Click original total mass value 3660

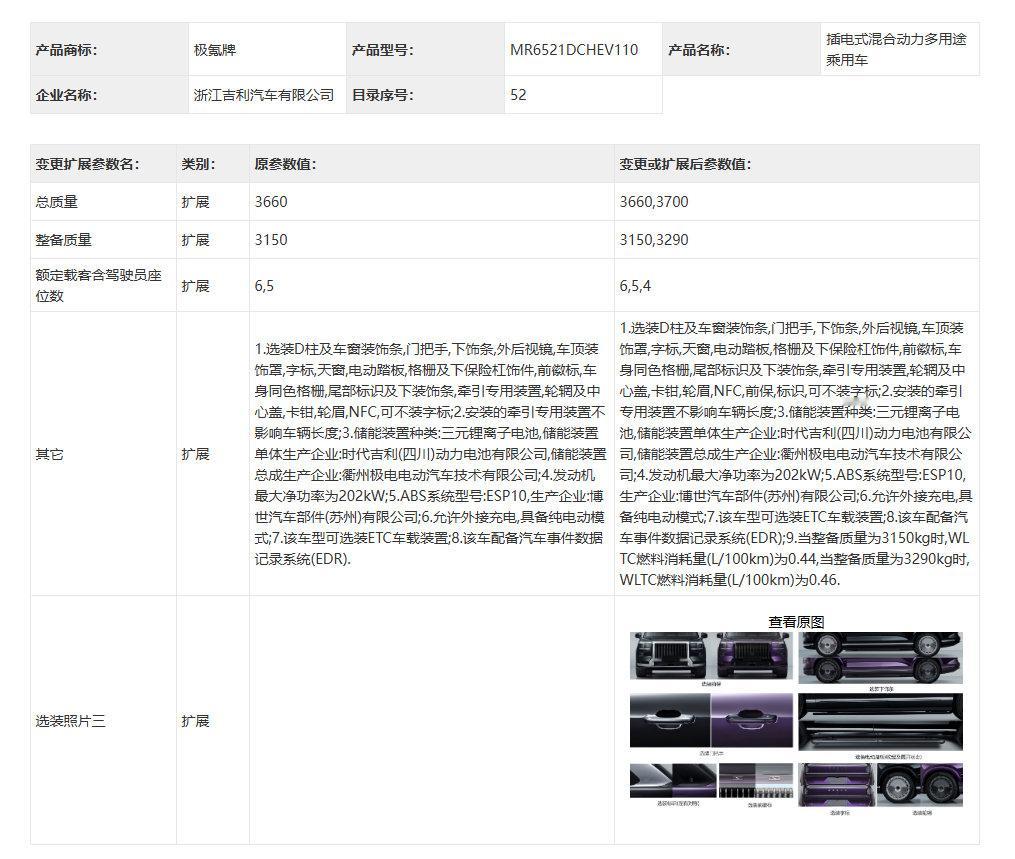pyautogui.click(x=271, y=202)
